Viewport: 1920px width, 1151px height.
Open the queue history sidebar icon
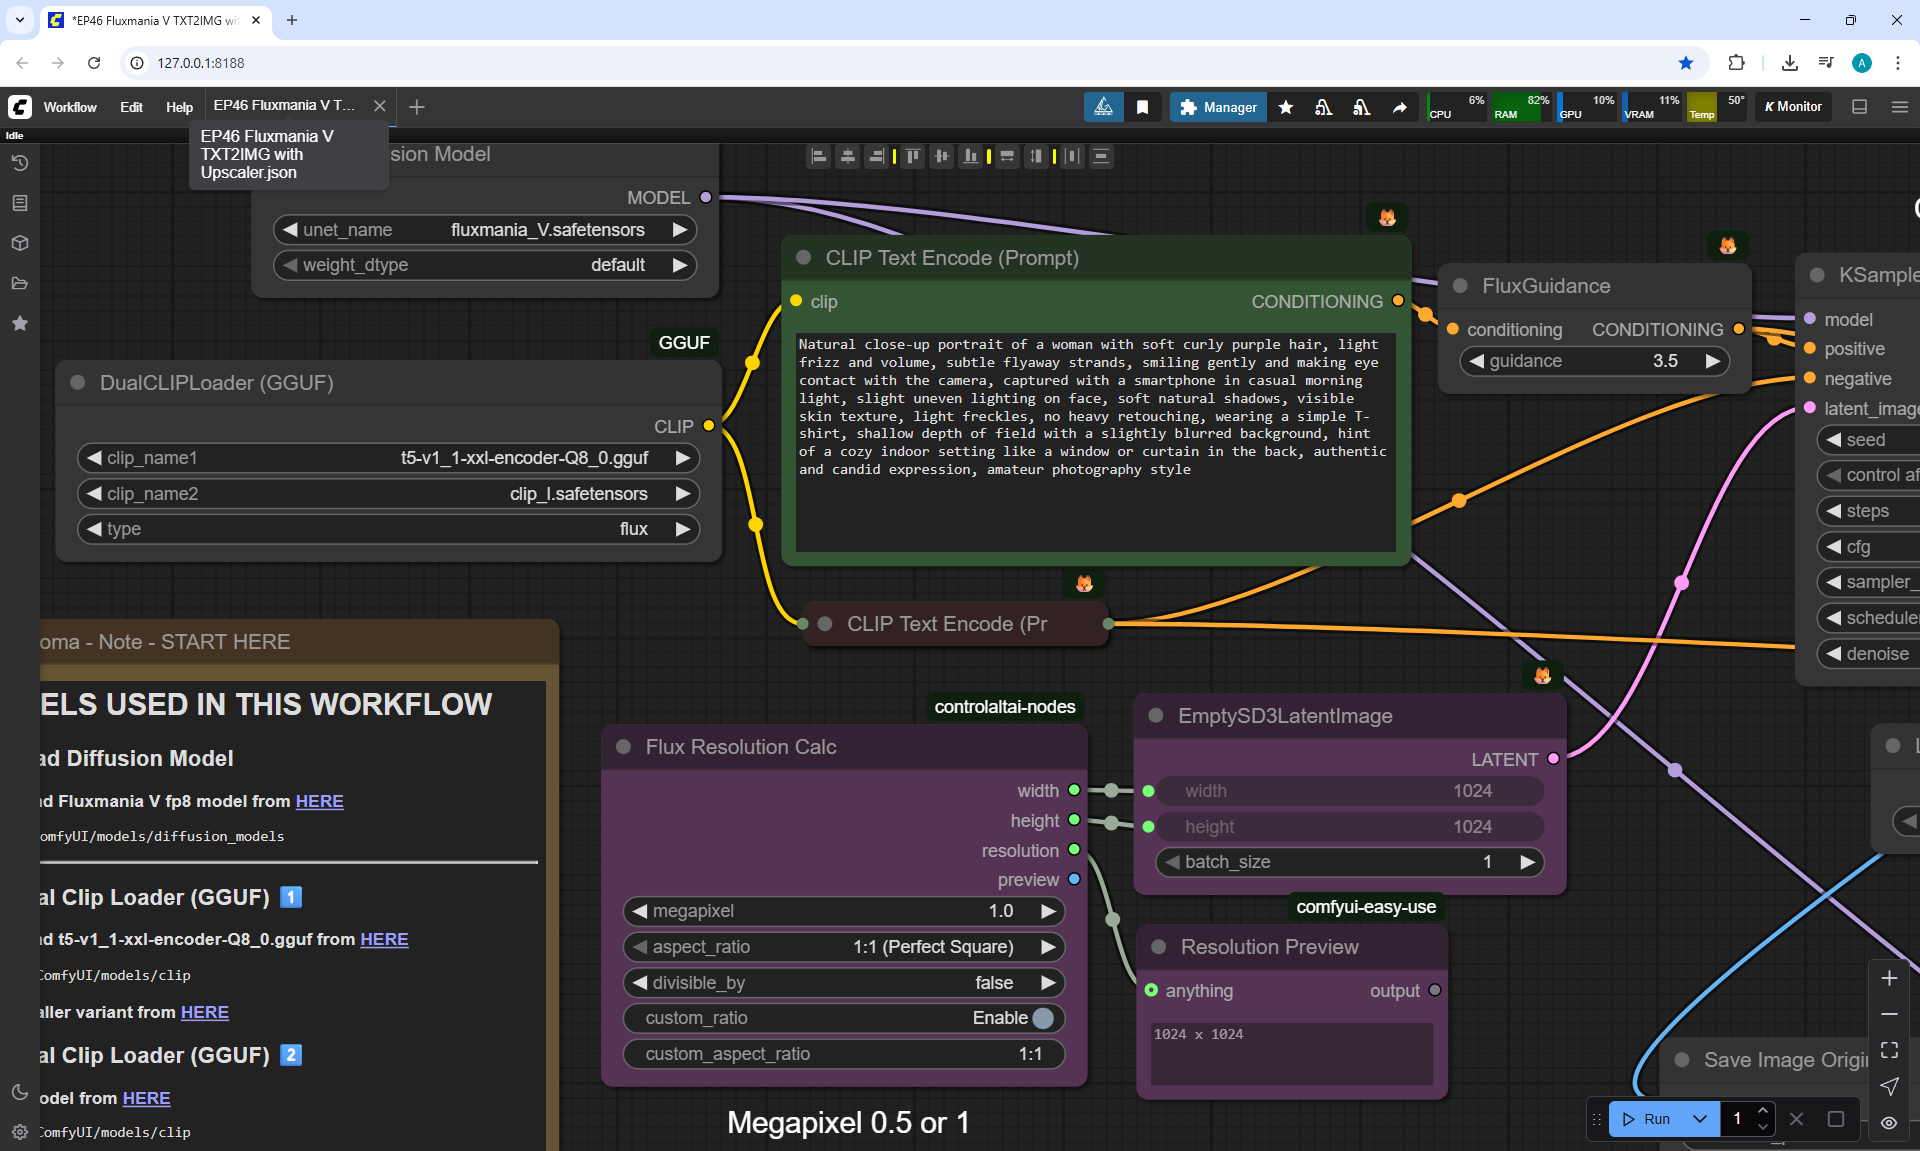19,163
